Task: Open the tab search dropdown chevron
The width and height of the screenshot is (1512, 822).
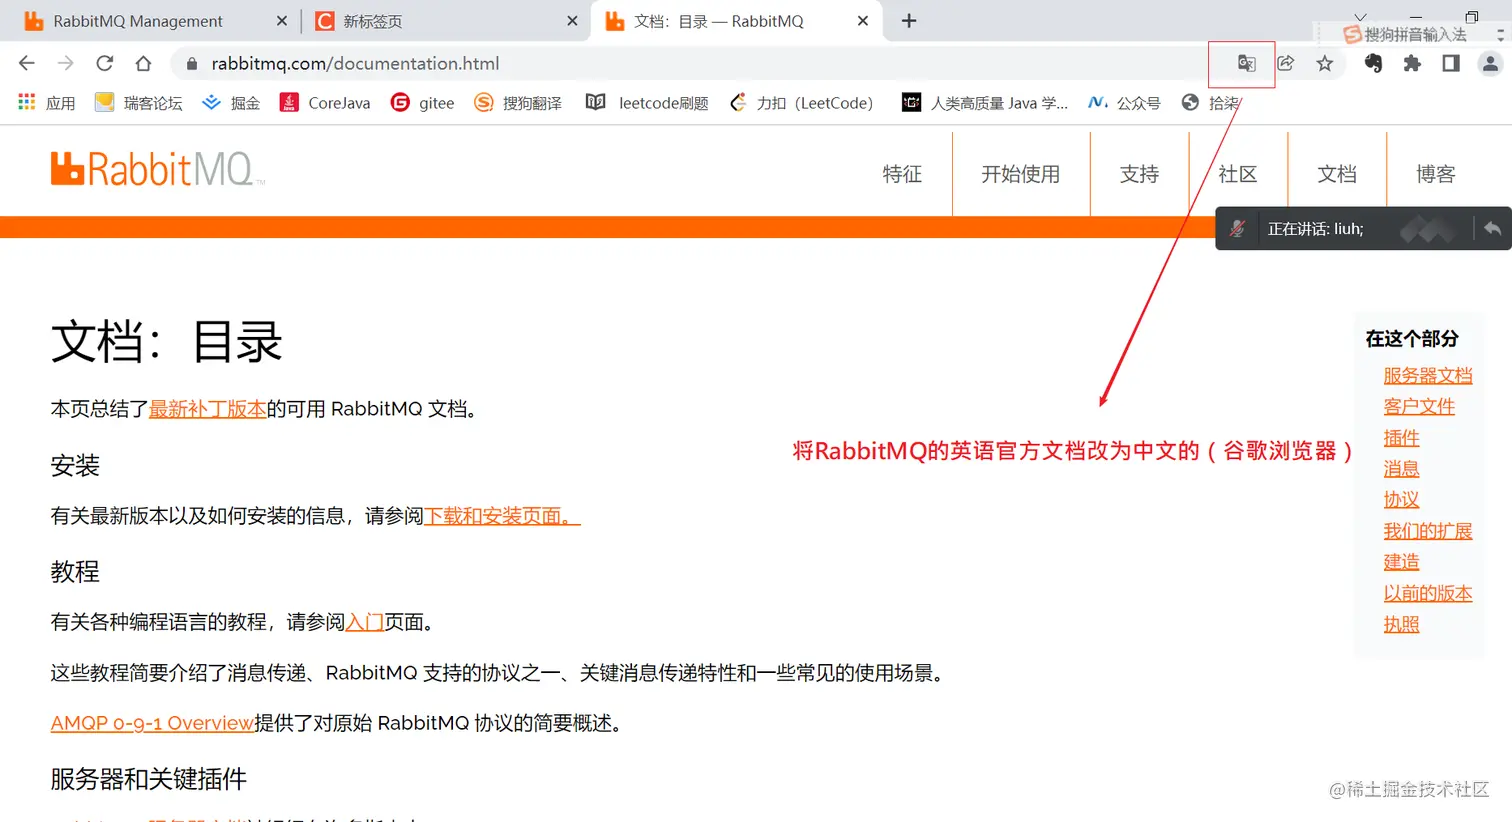Action: 1360,16
